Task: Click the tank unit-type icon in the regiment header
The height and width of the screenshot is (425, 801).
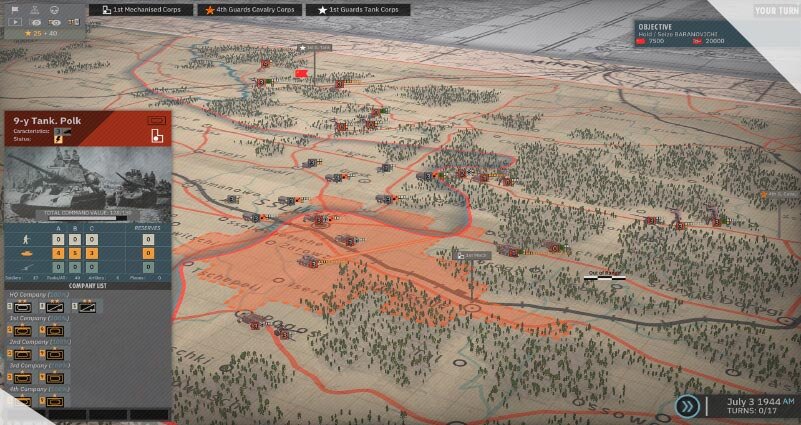Action: pos(156,121)
